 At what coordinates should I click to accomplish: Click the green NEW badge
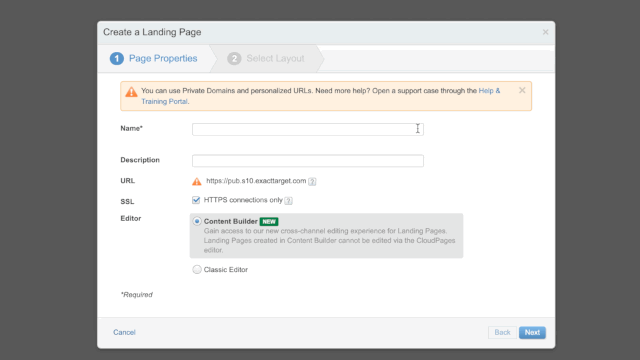point(269,222)
